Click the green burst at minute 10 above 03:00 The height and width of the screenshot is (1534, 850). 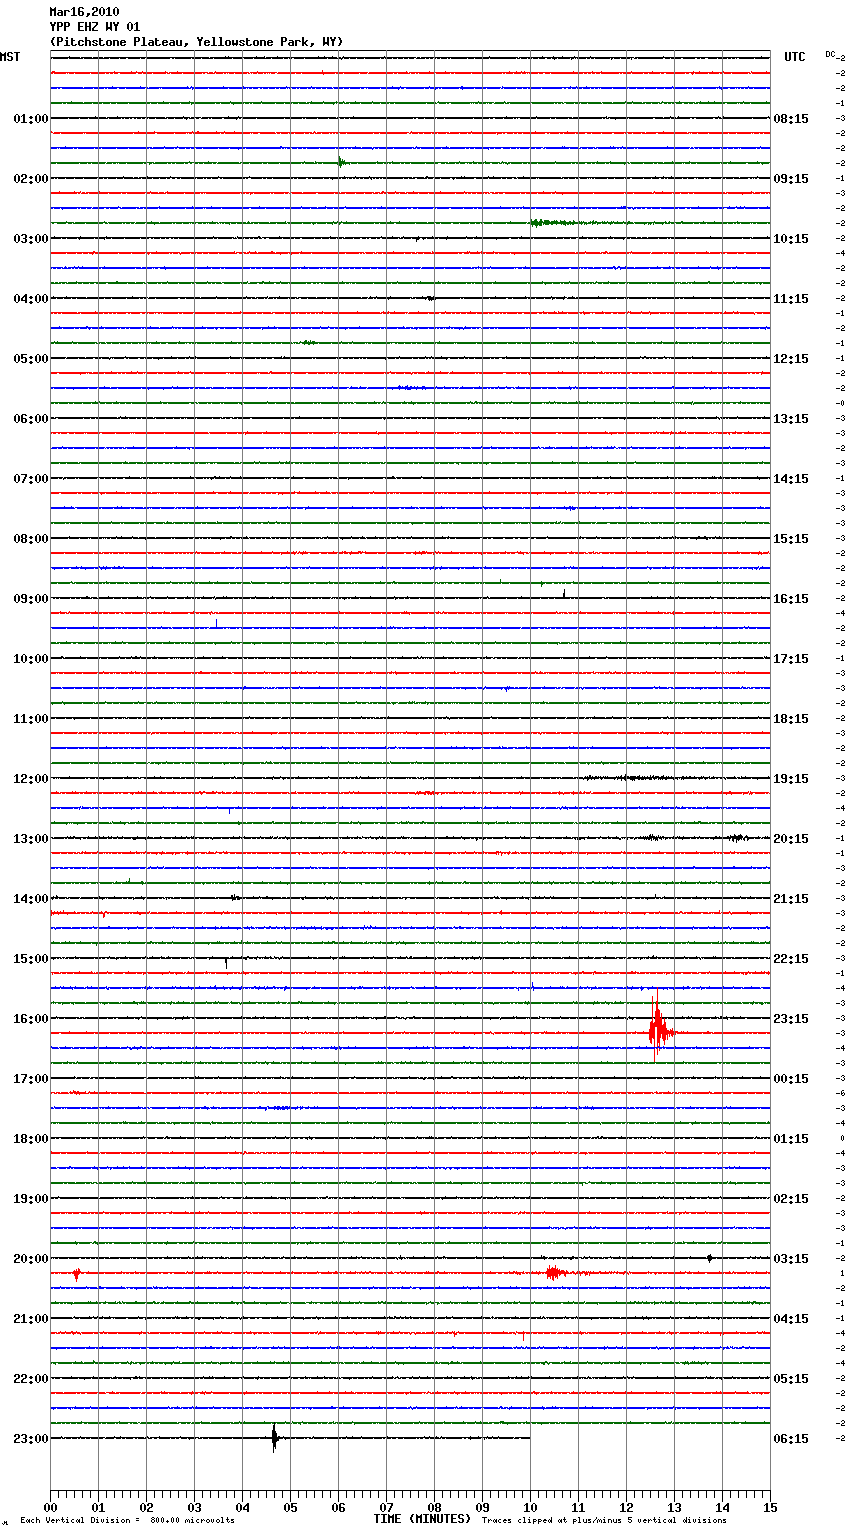[548, 222]
